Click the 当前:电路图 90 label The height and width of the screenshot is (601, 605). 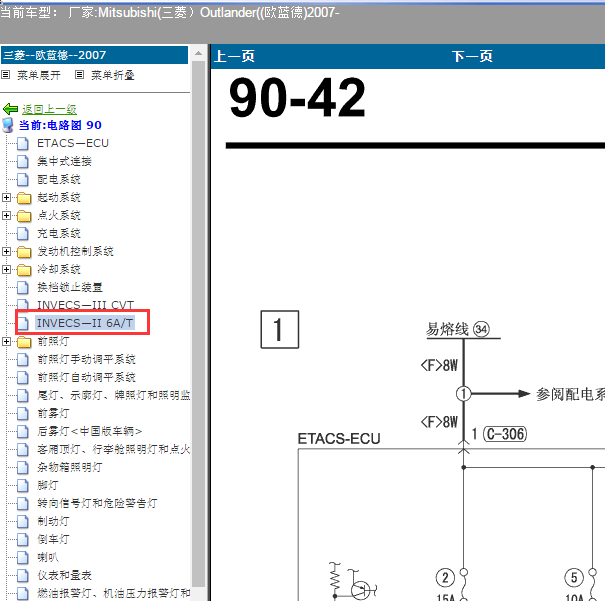tap(60, 125)
